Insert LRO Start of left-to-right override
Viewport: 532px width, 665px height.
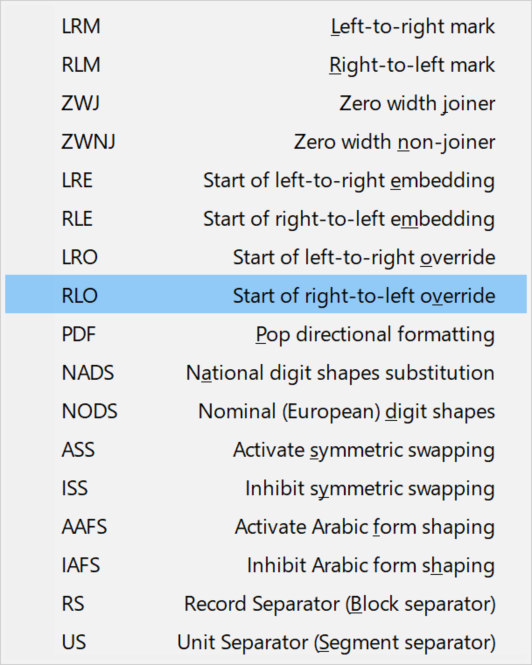tap(266, 257)
